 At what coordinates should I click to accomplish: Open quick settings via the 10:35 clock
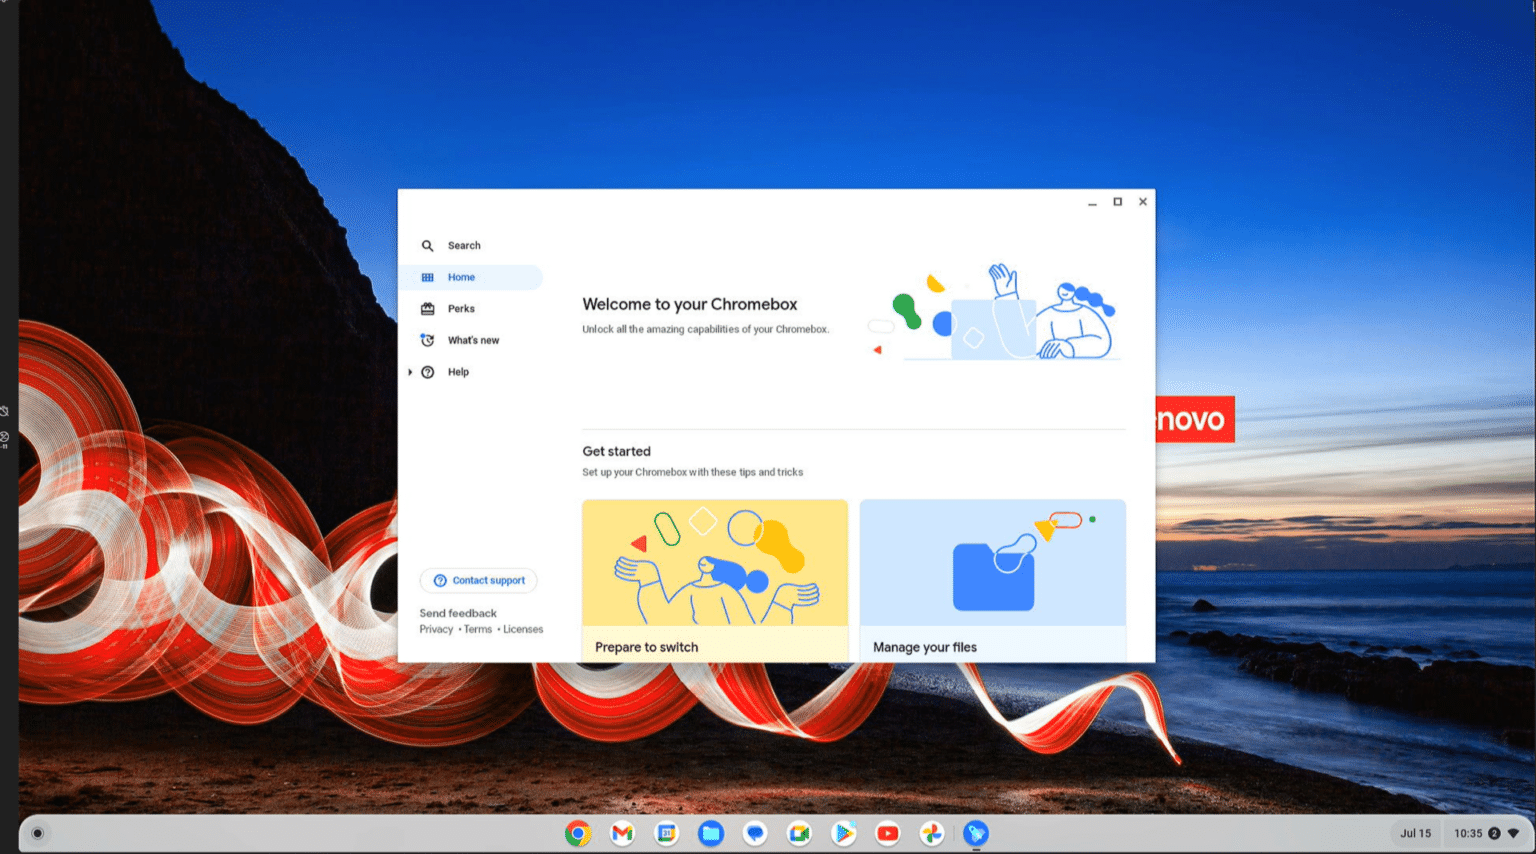(1468, 833)
